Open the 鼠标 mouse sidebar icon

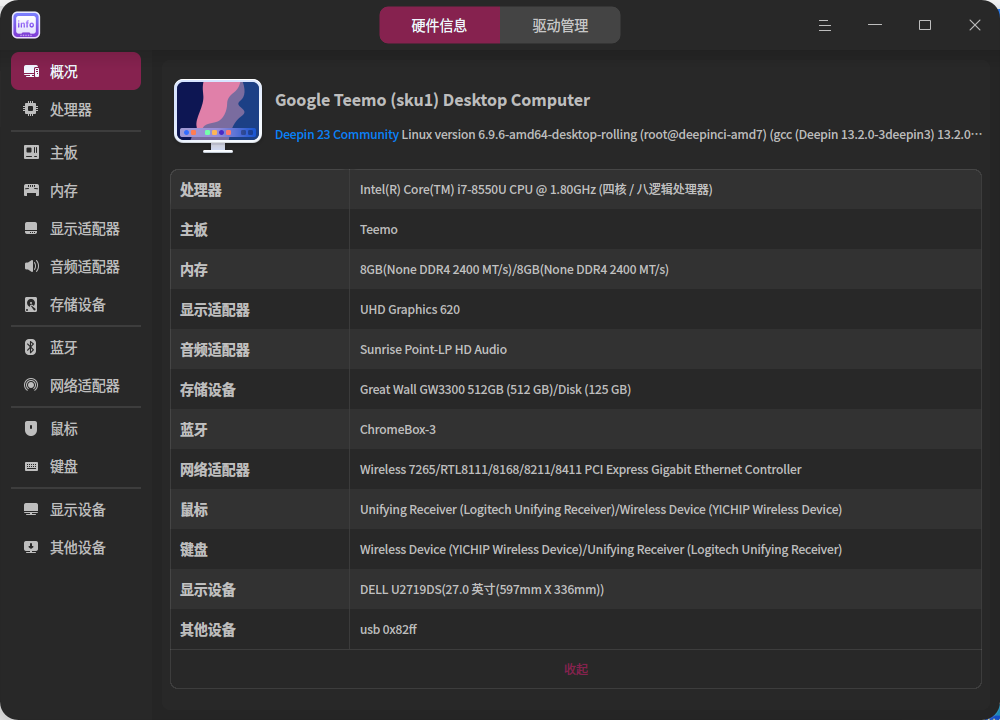(31, 428)
